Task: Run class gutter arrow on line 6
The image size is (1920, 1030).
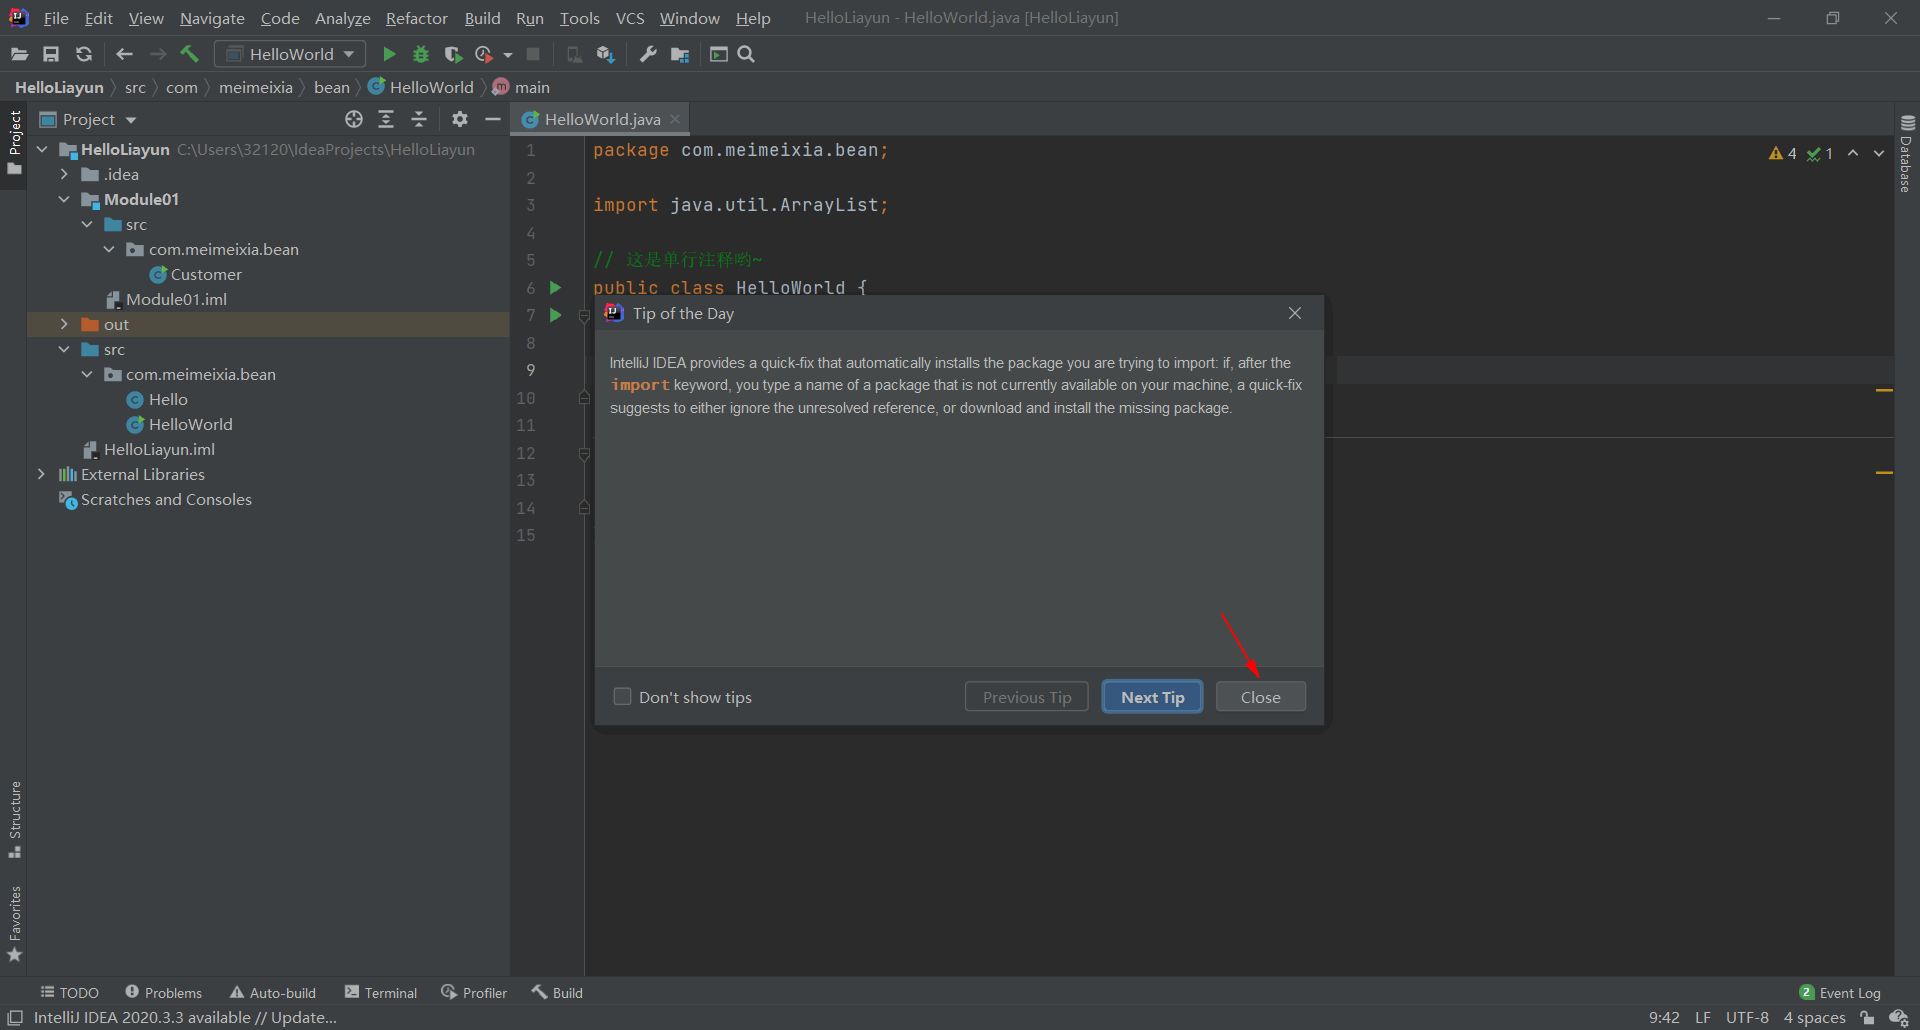Action: (x=556, y=288)
